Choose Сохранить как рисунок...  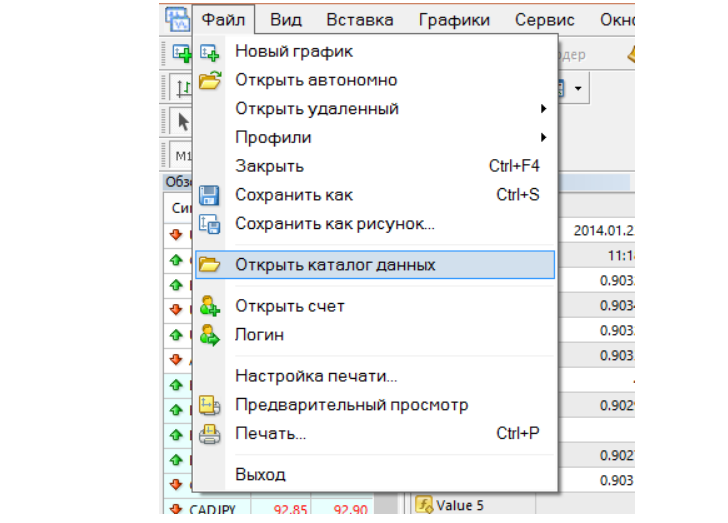pyautogui.click(x=375, y=224)
